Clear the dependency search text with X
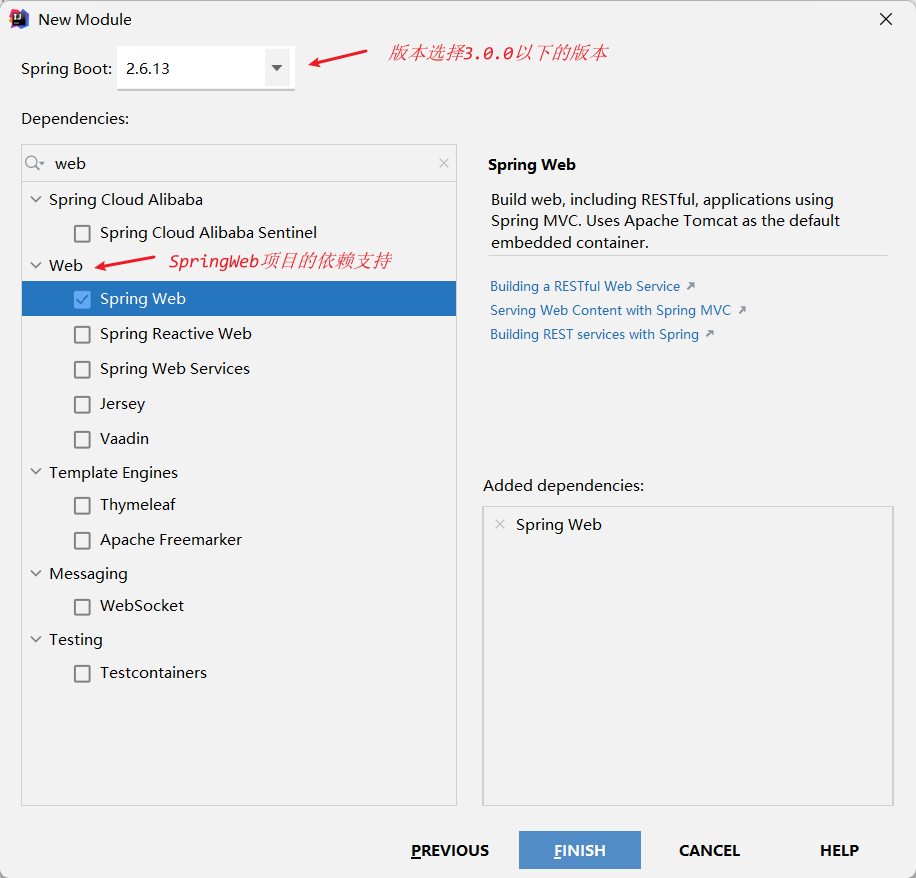This screenshot has height=878, width=916. click(444, 163)
